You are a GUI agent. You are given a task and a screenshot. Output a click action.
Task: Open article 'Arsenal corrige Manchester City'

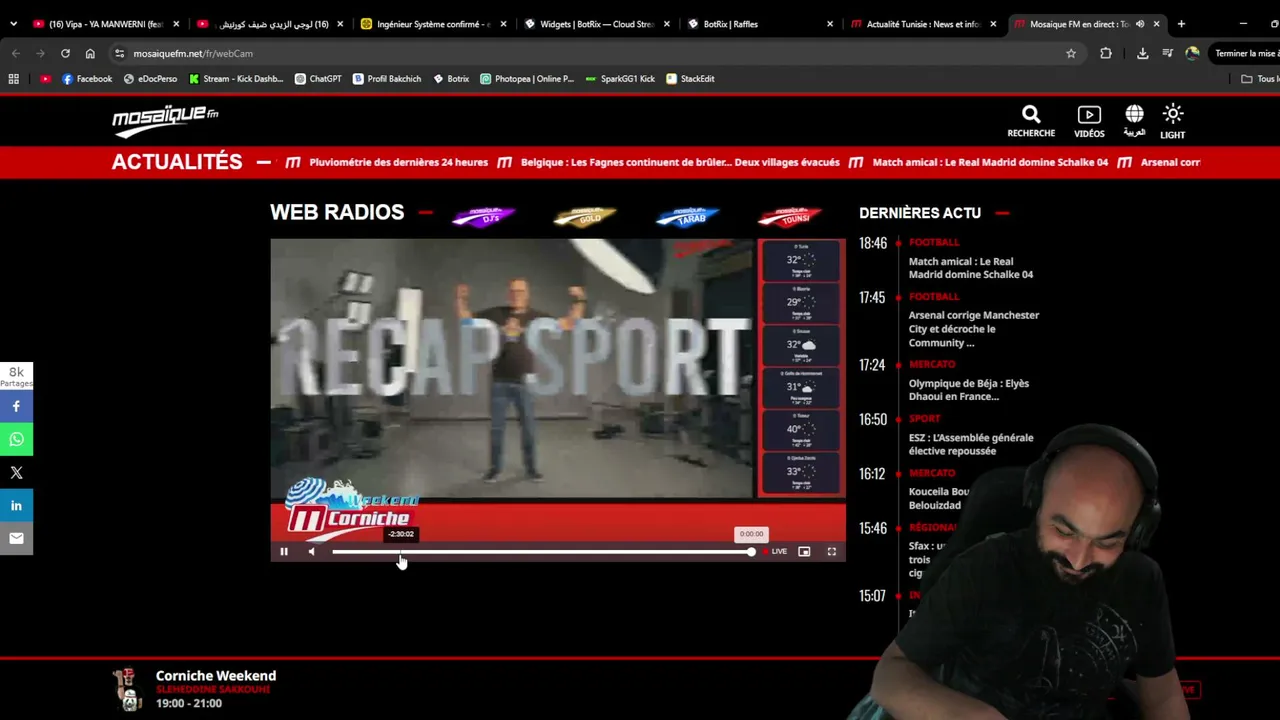[974, 329]
